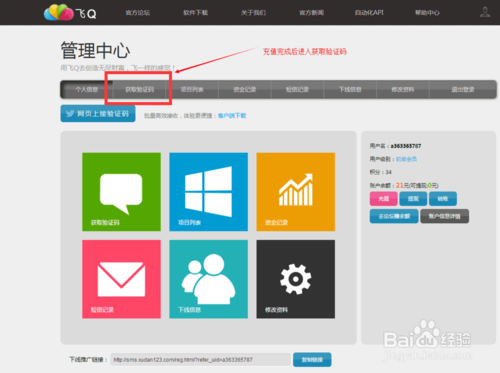Open the orange 资金记录 chart tile

pyautogui.click(x=295, y=192)
